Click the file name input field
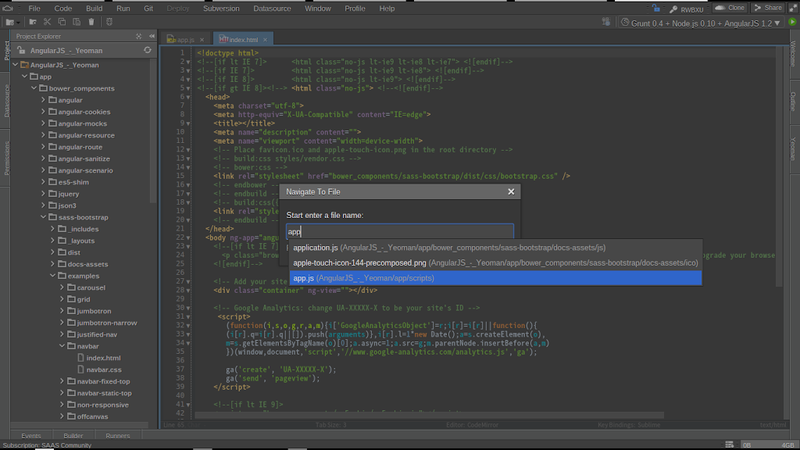 [400, 231]
